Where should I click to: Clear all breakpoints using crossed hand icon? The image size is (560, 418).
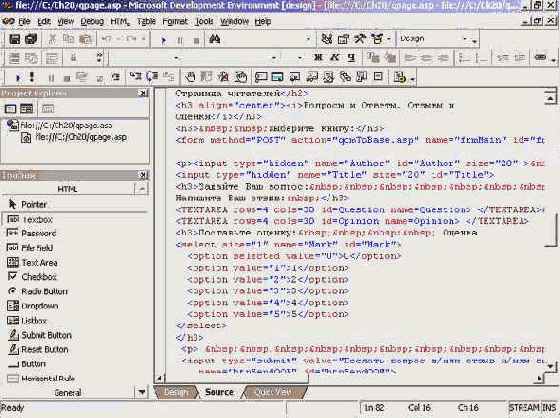(224, 76)
